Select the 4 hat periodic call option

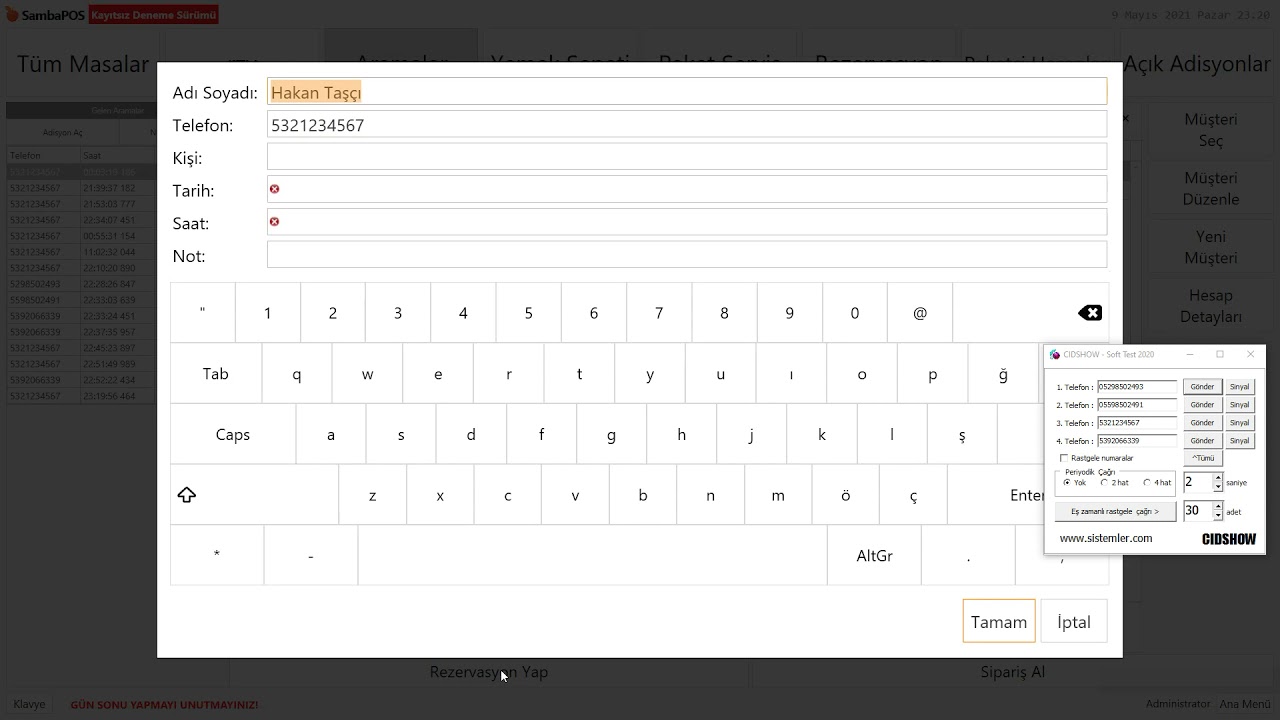(x=1146, y=482)
